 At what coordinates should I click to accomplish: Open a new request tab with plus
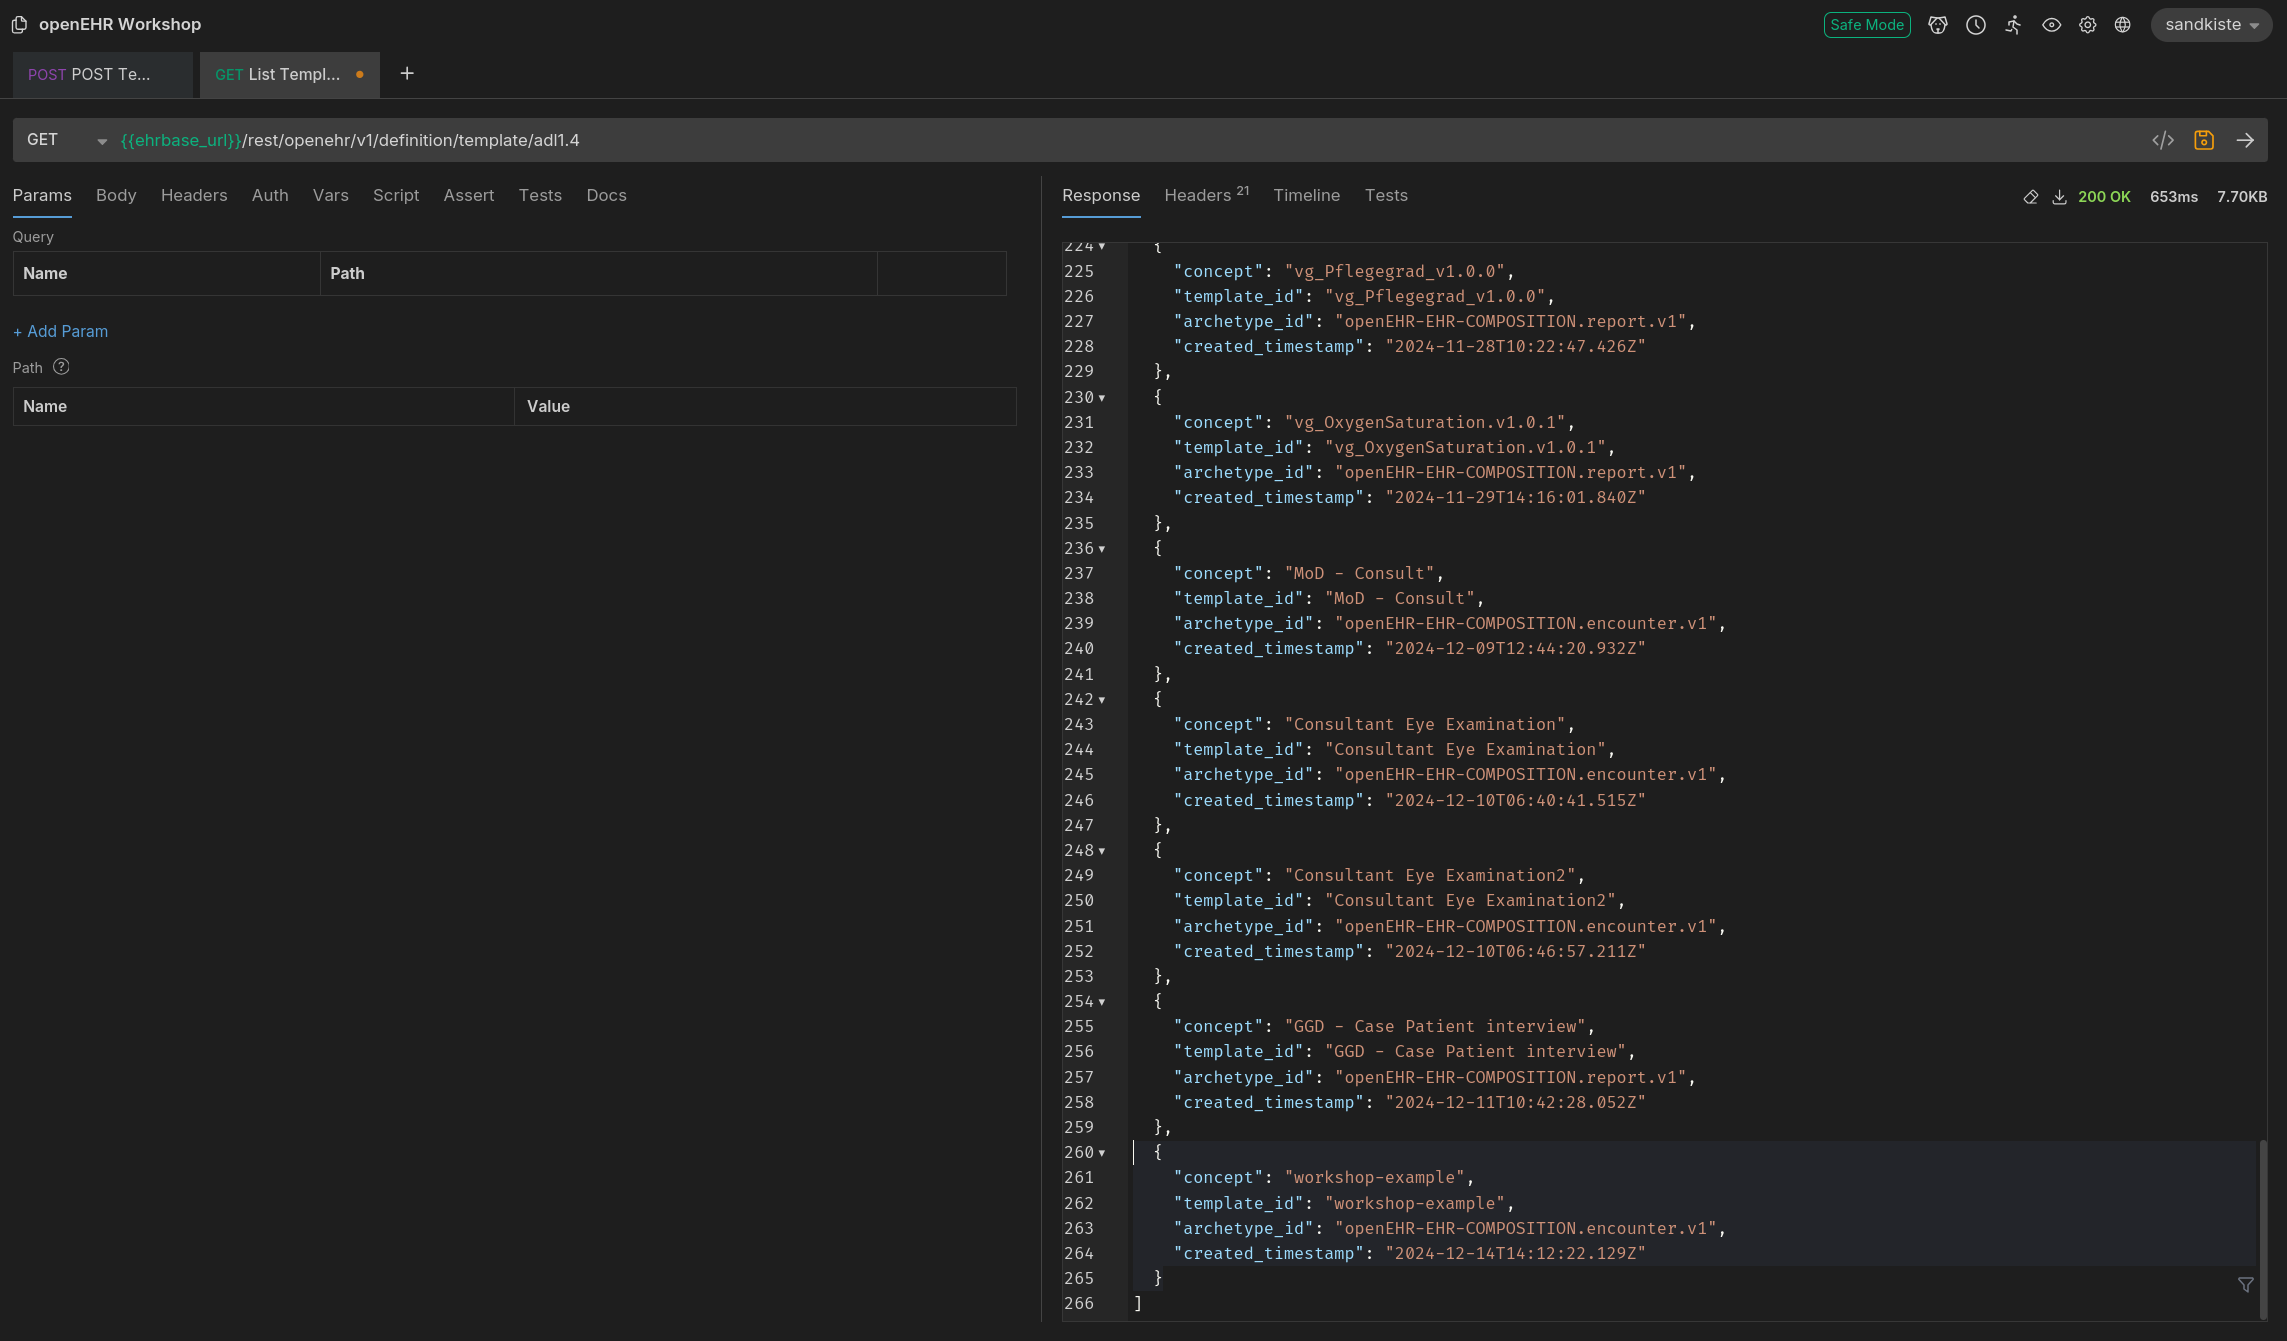(x=407, y=74)
